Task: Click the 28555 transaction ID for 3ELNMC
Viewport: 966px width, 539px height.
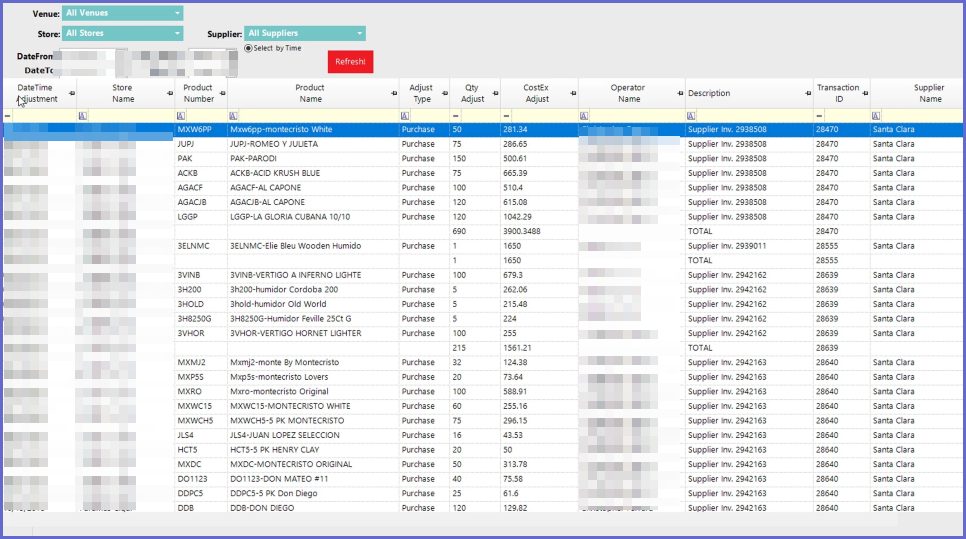Action: point(842,246)
